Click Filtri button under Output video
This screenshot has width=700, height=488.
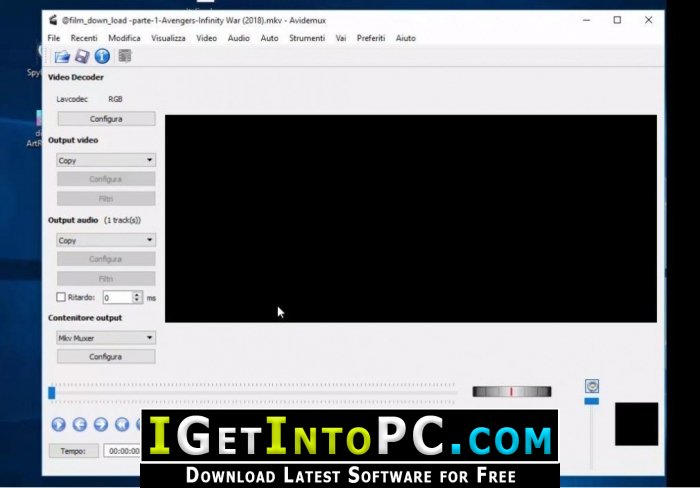pos(106,199)
